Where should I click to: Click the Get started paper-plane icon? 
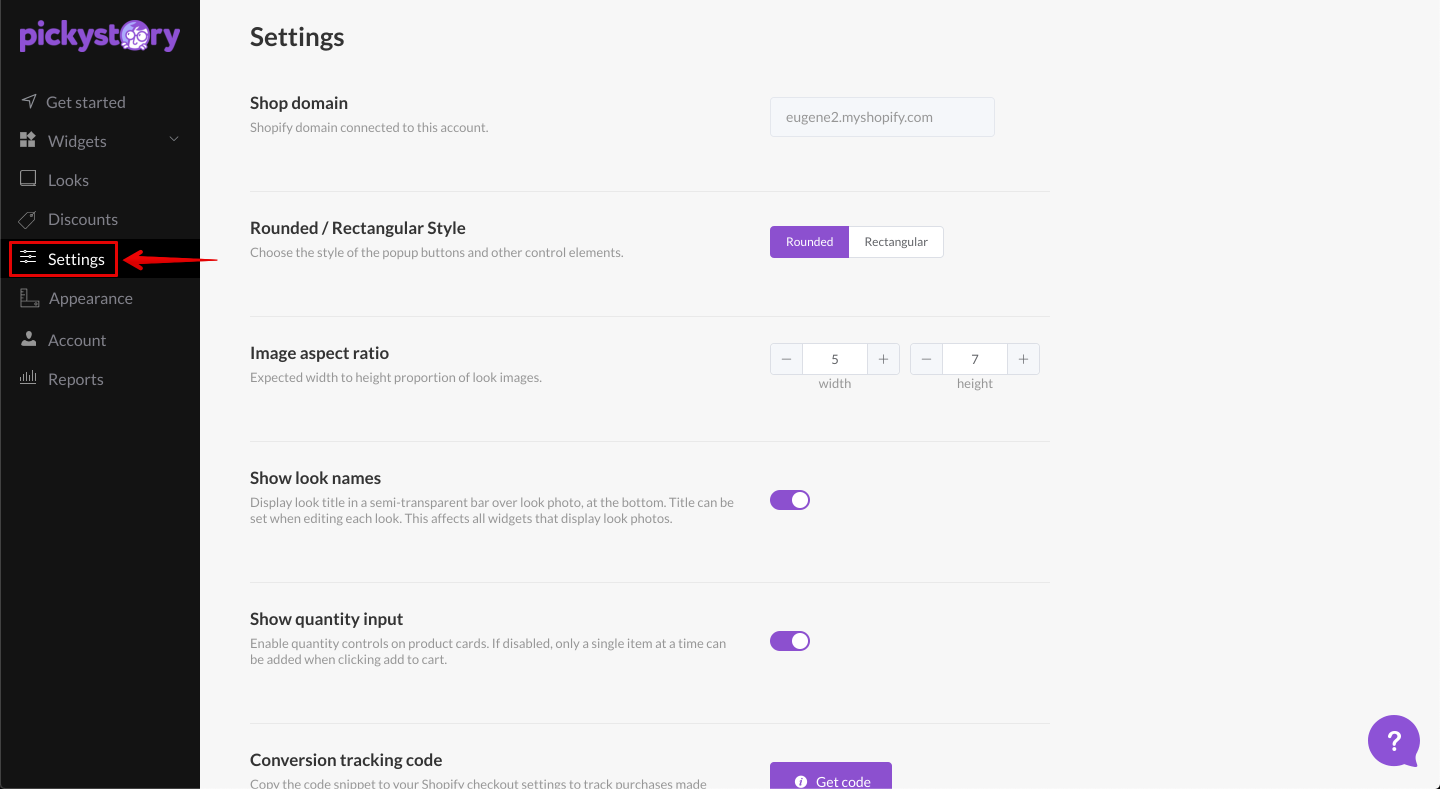[28, 102]
